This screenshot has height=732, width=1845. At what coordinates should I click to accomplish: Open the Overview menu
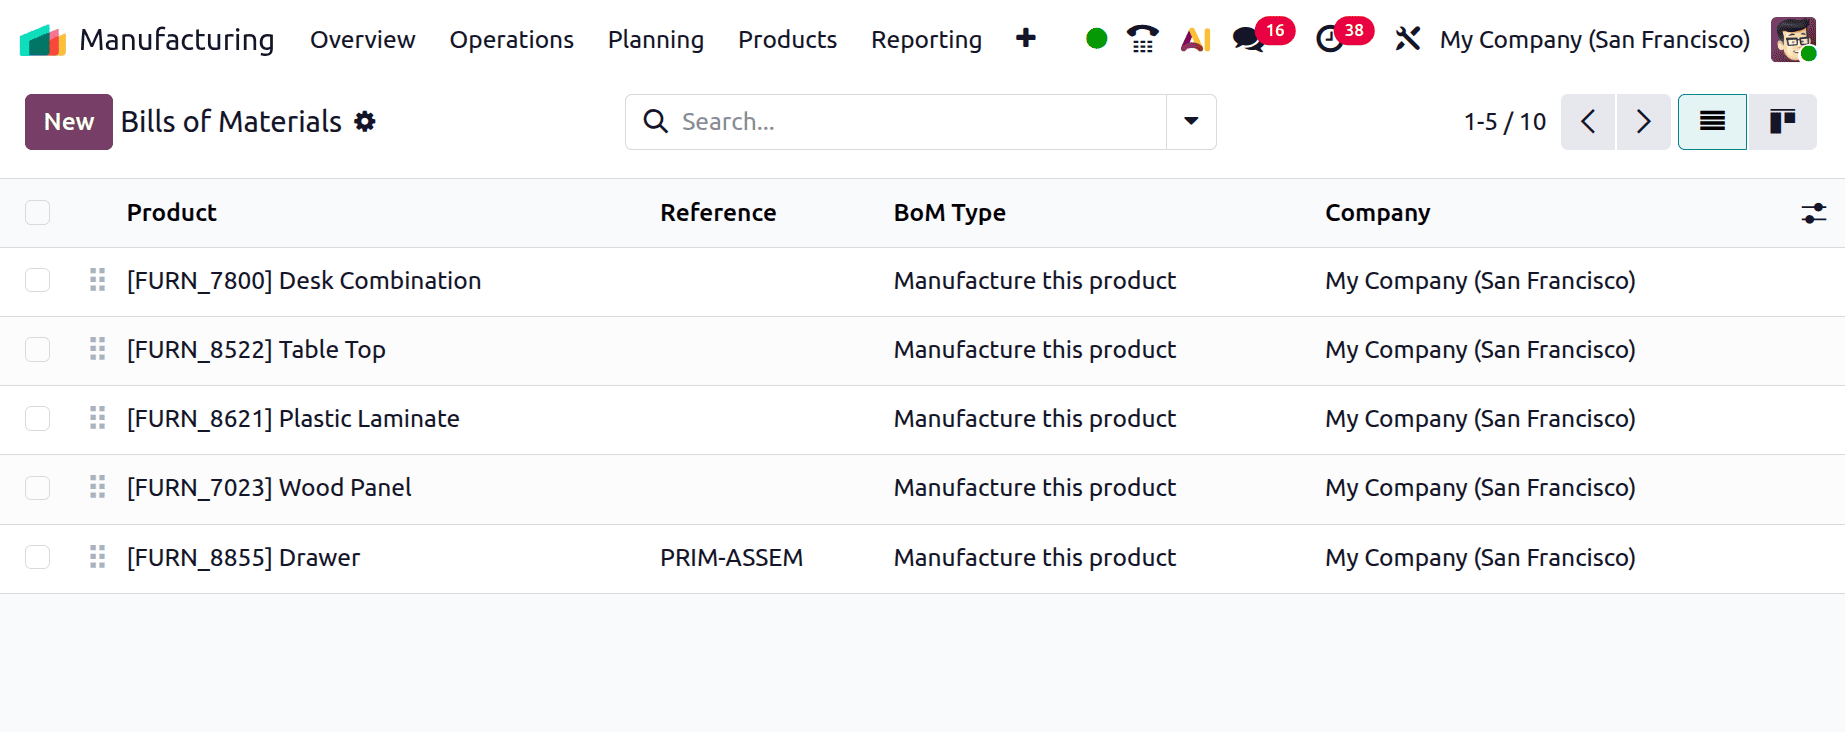point(362,40)
